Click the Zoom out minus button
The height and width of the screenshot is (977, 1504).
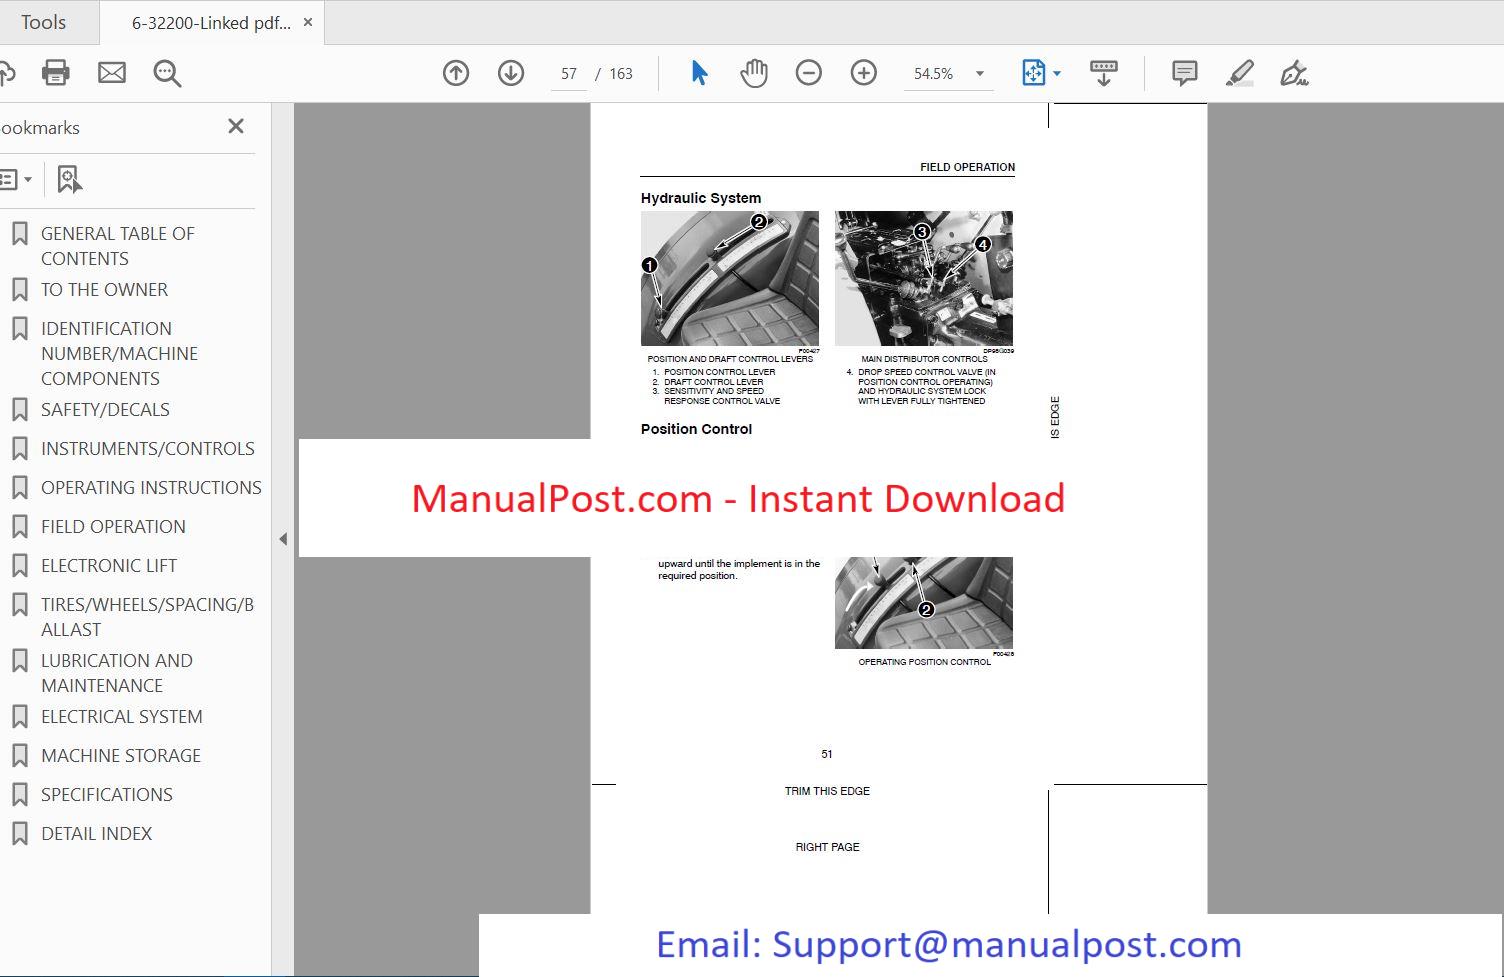[809, 73]
